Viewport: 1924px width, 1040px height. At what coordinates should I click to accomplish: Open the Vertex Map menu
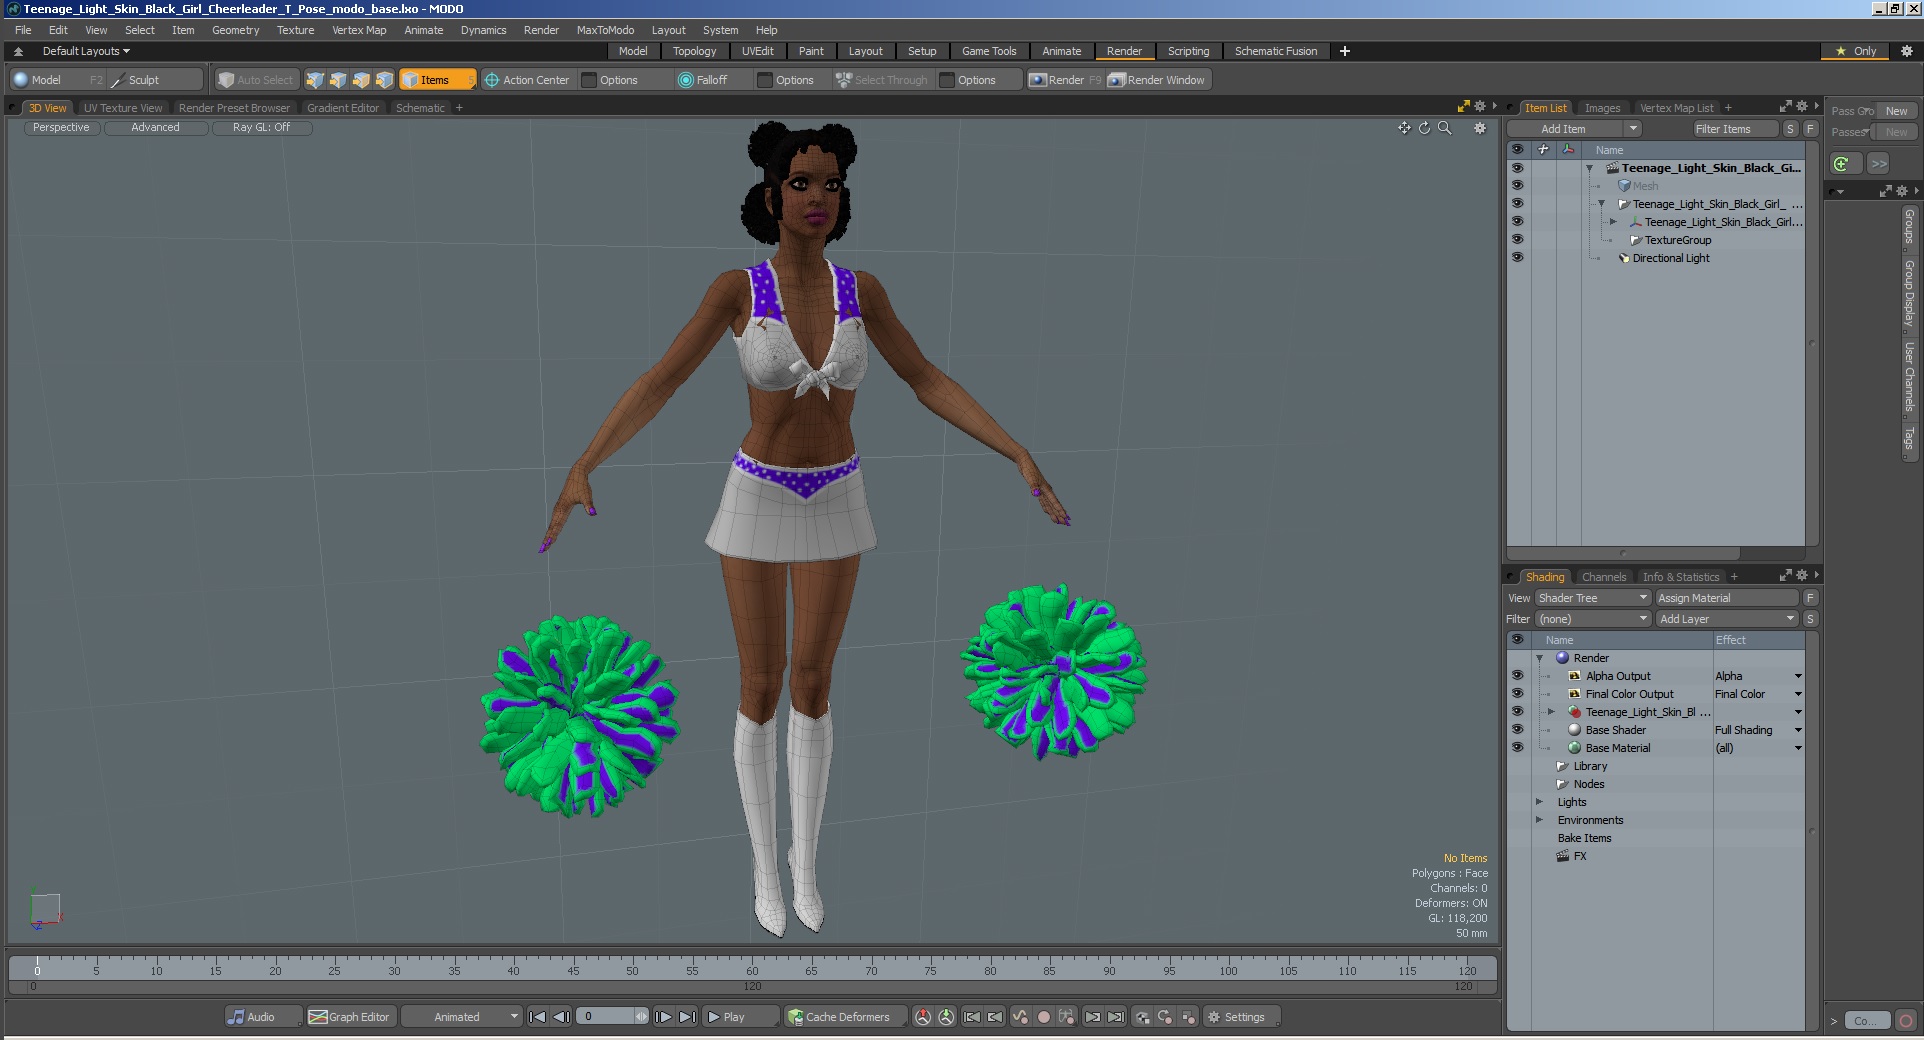coord(359,30)
